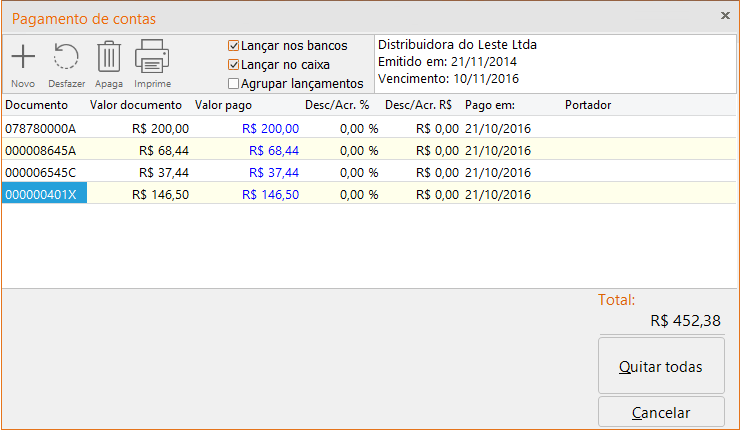Click 0,00 % cell in row 078780000A
The width and height of the screenshot is (740, 430).
pos(359,128)
